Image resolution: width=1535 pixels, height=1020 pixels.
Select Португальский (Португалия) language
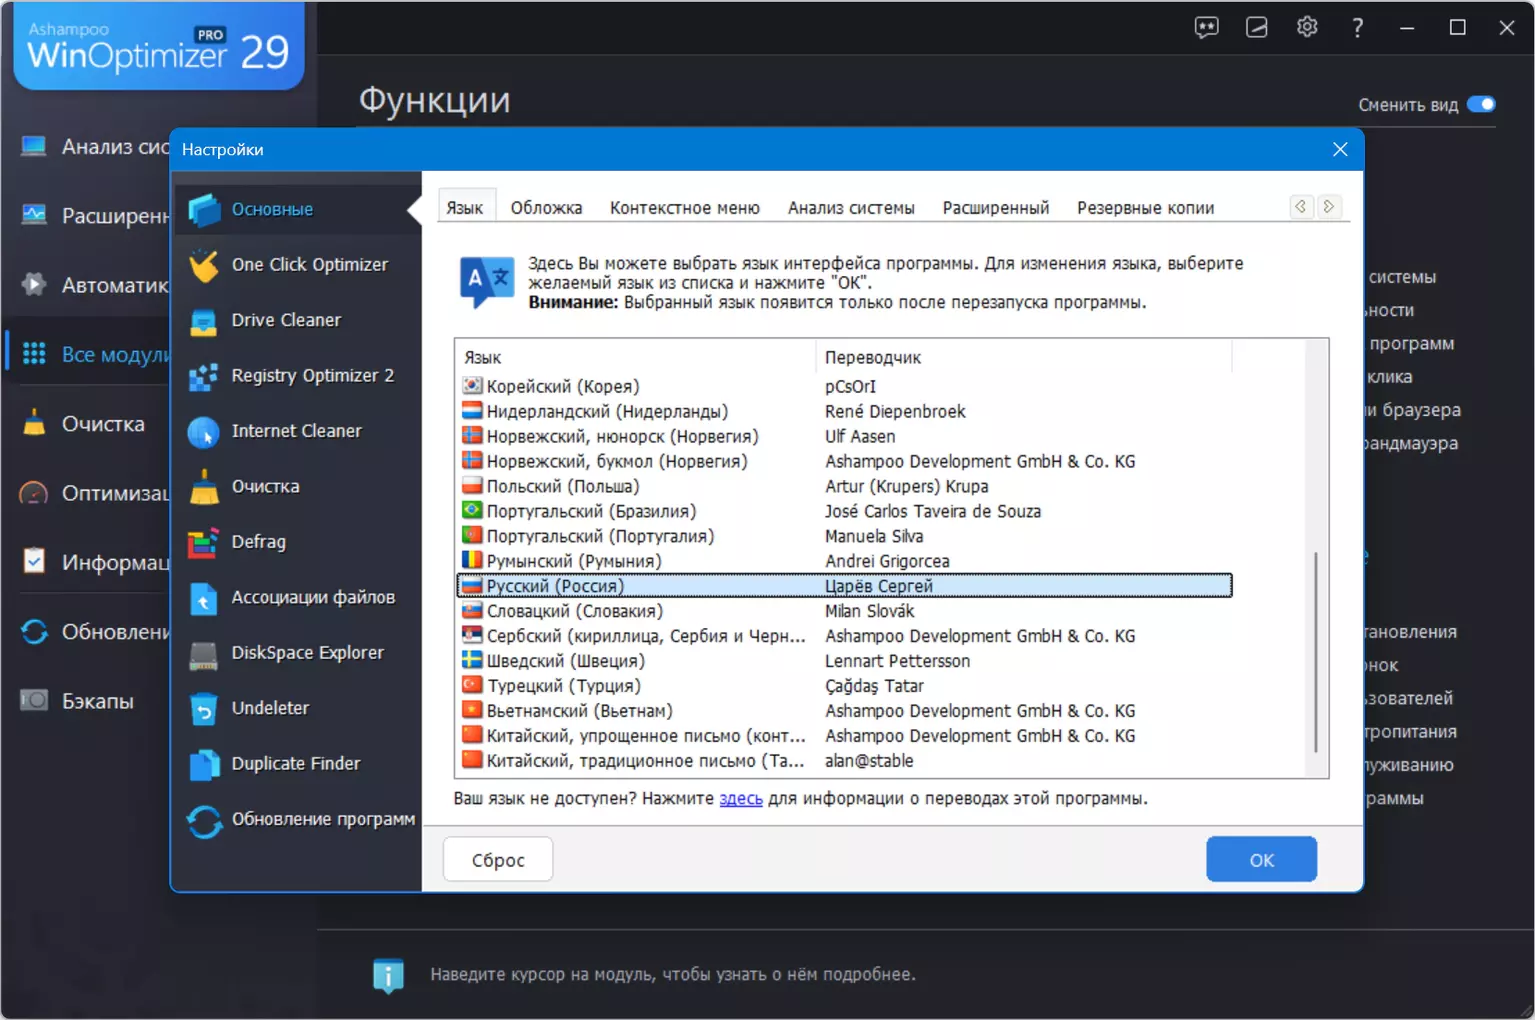click(x=844, y=537)
